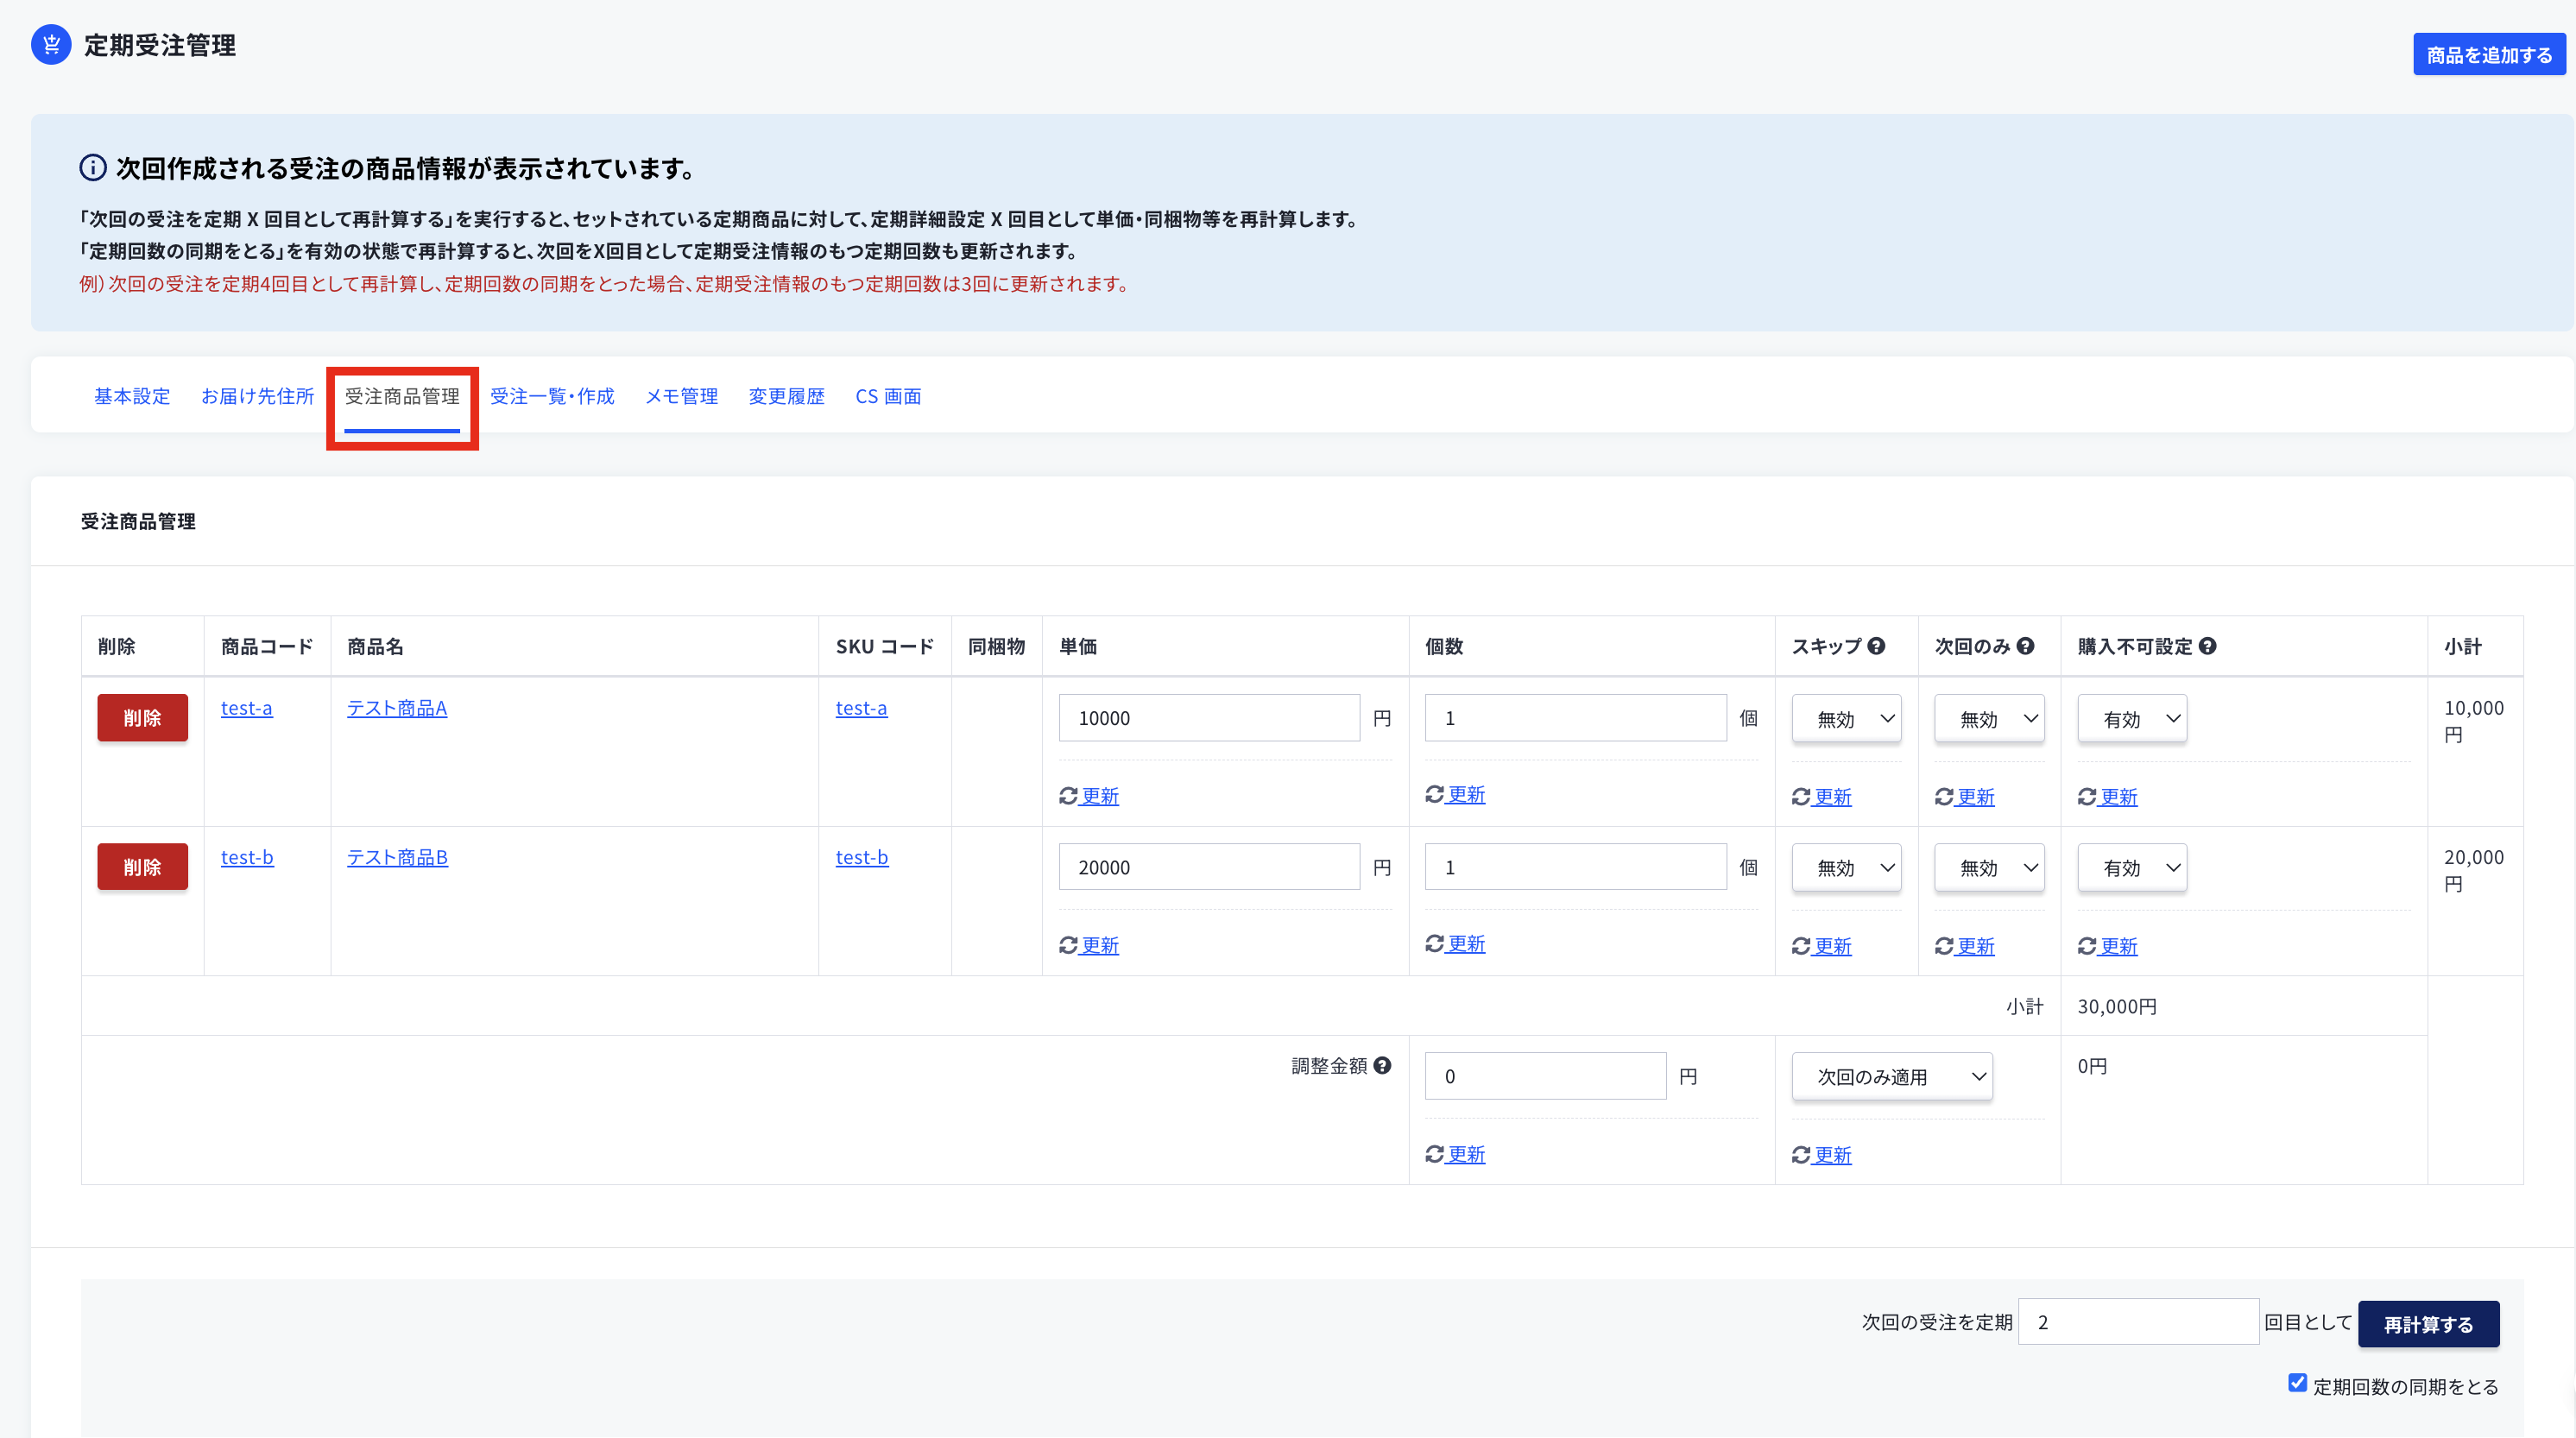Image resolution: width=2576 pixels, height=1438 pixels.
Task: Click the 20,000 円 row subtotal
Action: pos(2474,870)
